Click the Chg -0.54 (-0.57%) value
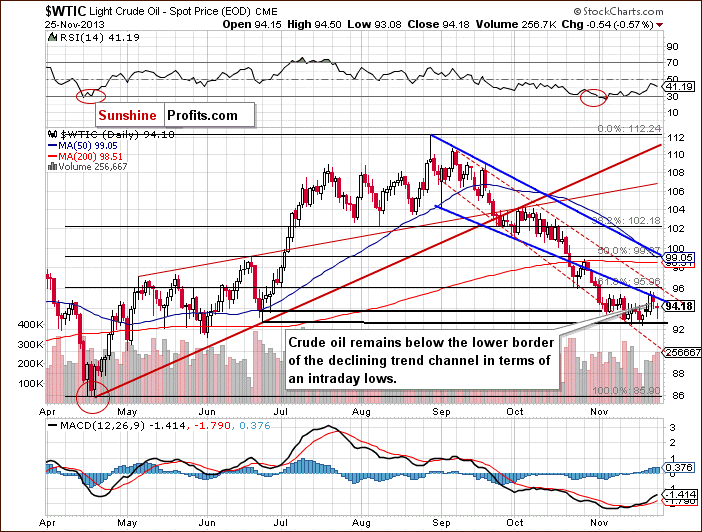This screenshot has height=532, width=702. [608, 25]
